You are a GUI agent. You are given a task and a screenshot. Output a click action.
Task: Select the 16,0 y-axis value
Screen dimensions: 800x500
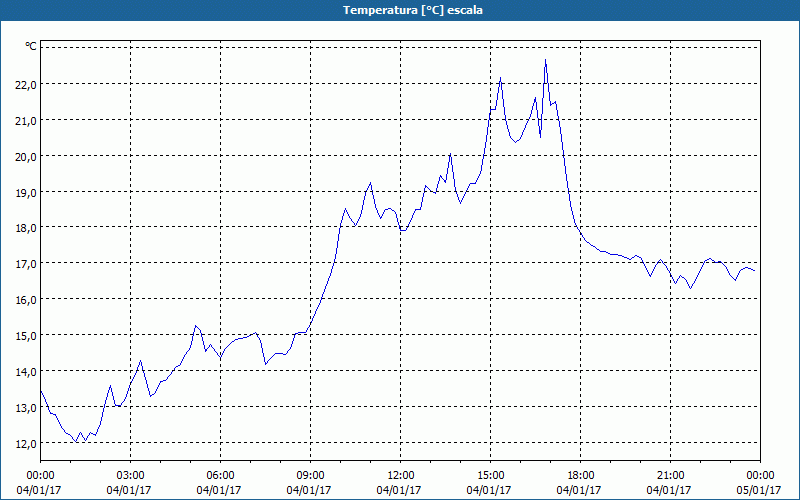(26, 300)
